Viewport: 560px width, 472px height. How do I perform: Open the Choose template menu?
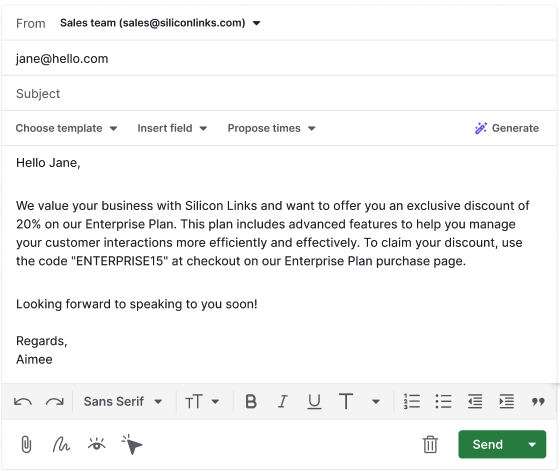(x=66, y=128)
